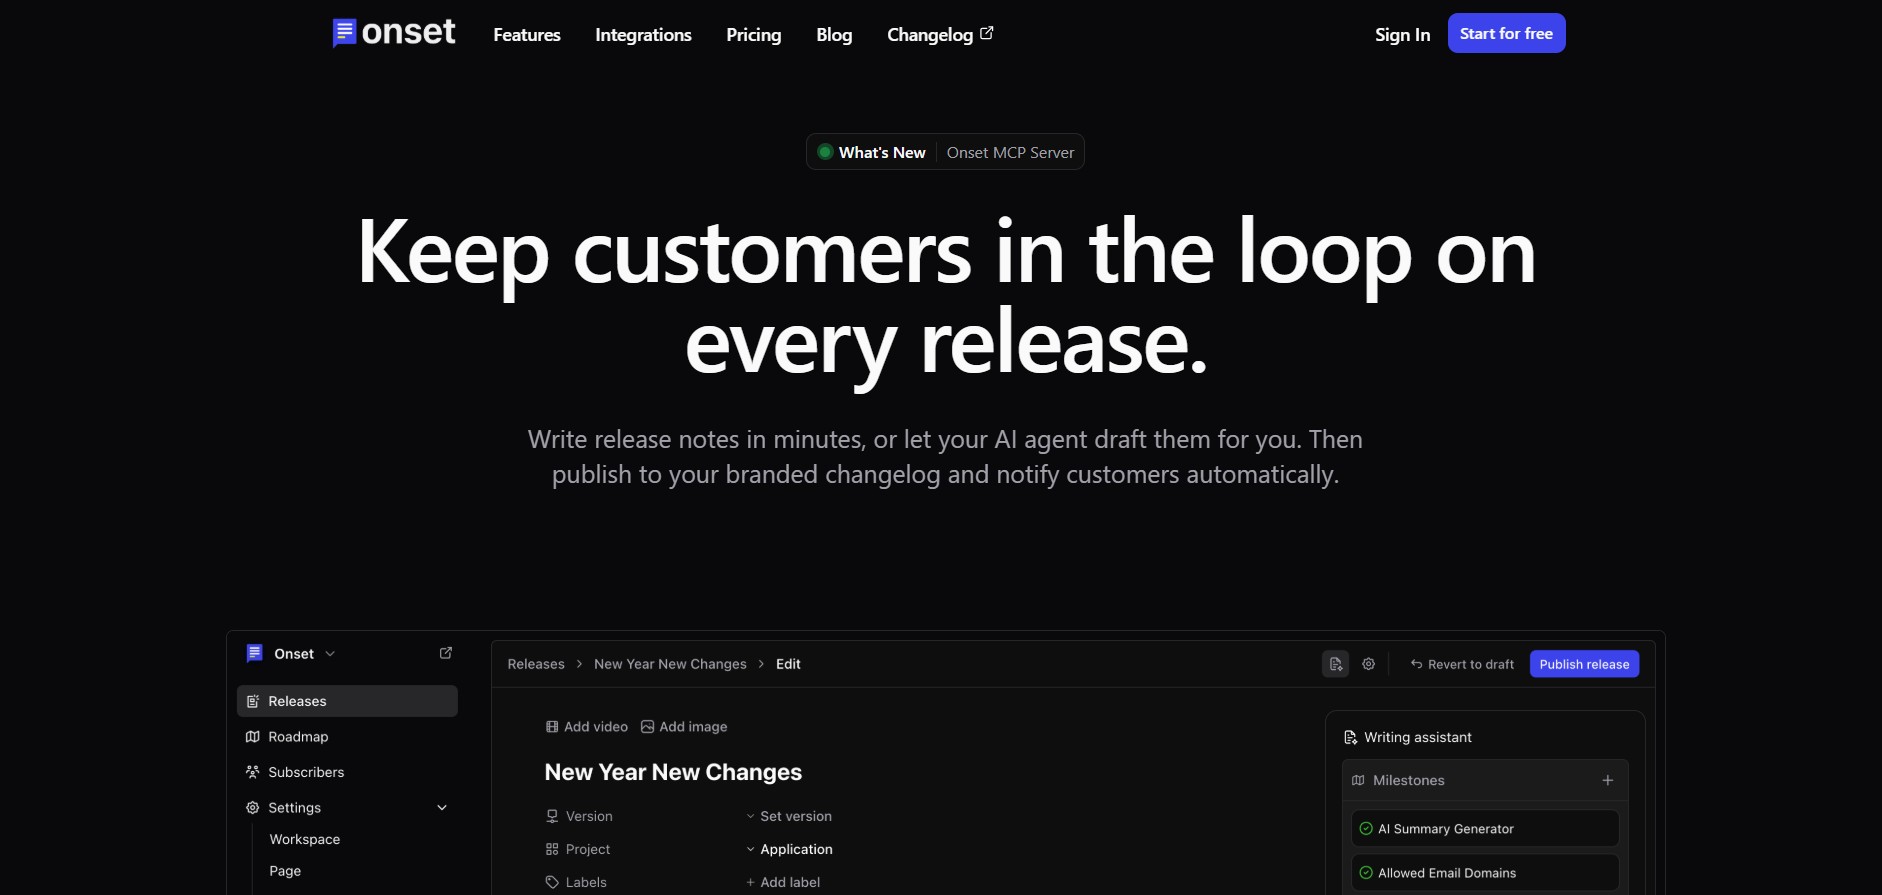The width and height of the screenshot is (1882, 895).
Task: Click the Writing assistant panel heading
Action: [1418, 737]
